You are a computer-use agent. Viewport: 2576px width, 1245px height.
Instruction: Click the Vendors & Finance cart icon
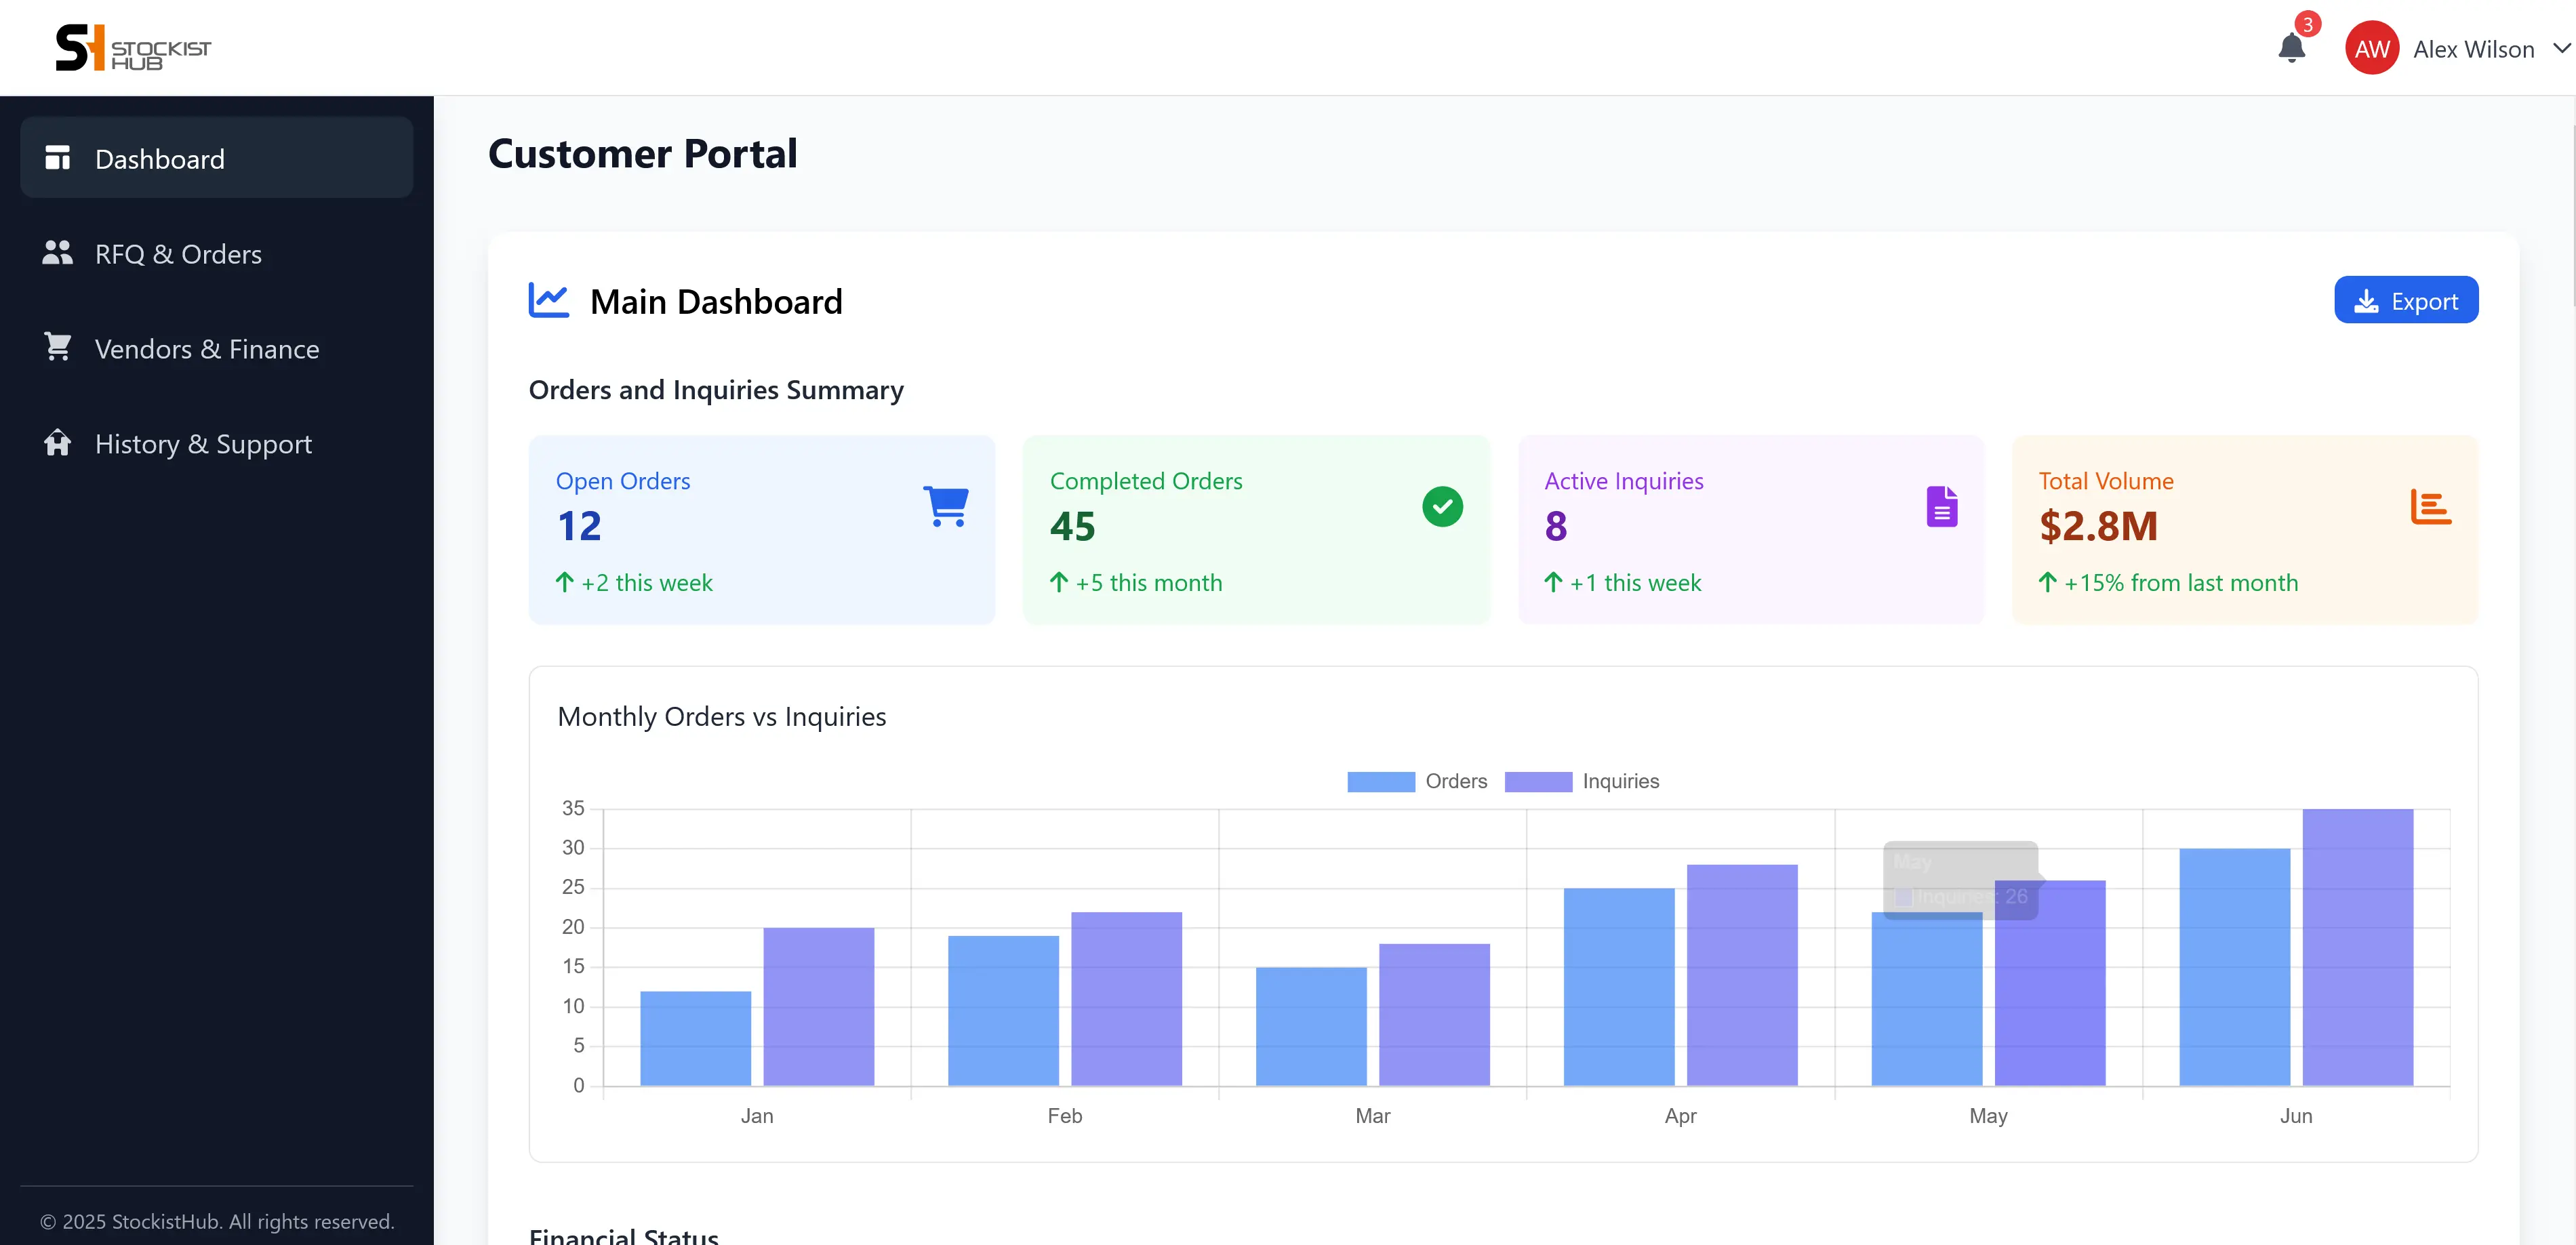click(x=57, y=347)
